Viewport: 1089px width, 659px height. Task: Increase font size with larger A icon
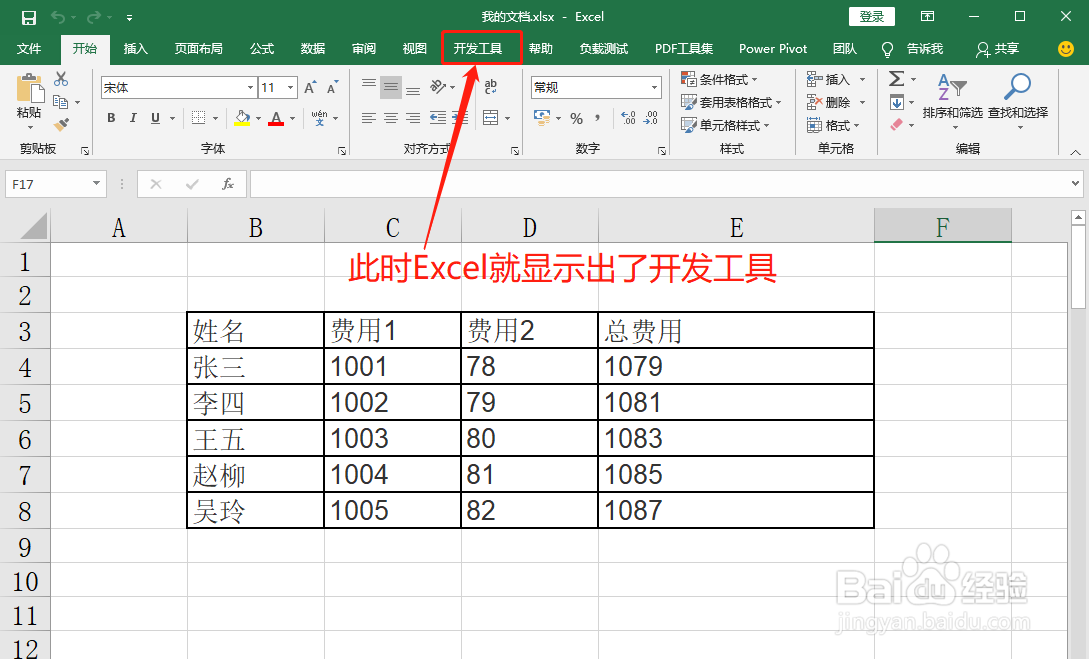point(310,87)
